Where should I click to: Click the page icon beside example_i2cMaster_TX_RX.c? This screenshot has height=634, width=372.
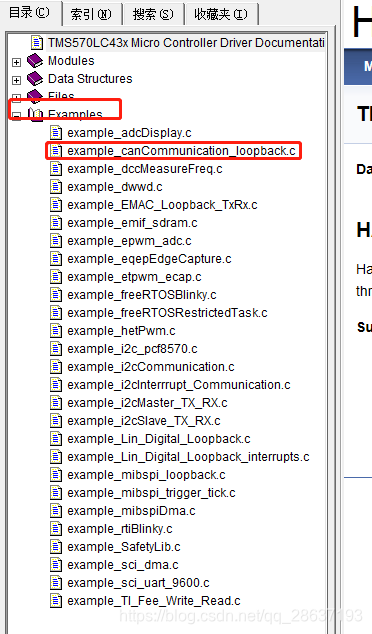pyautogui.click(x=56, y=403)
